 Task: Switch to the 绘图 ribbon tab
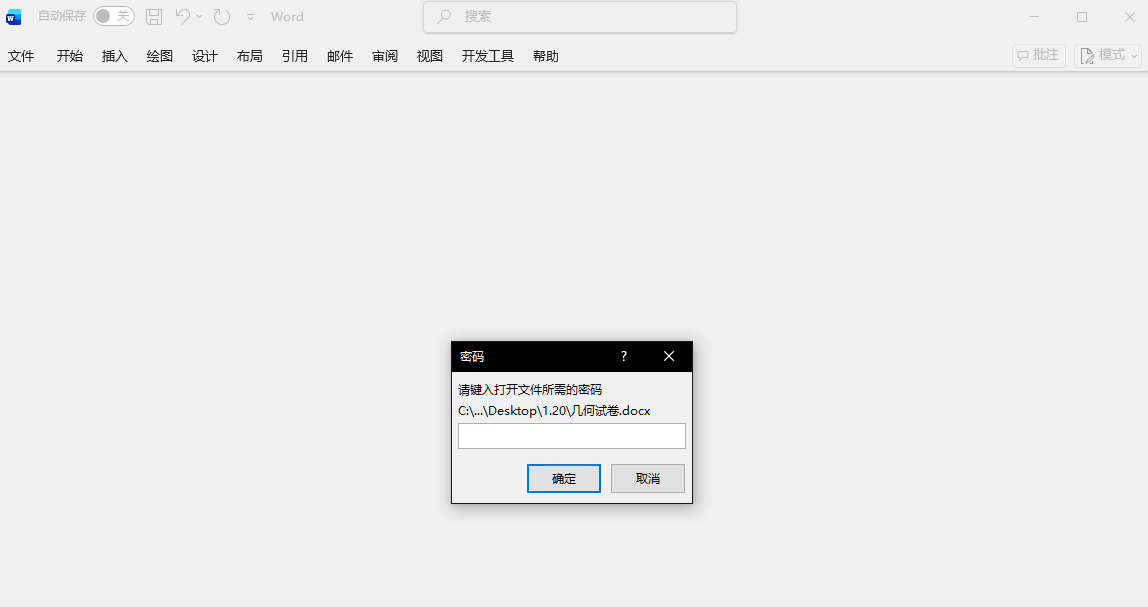pyautogui.click(x=159, y=56)
